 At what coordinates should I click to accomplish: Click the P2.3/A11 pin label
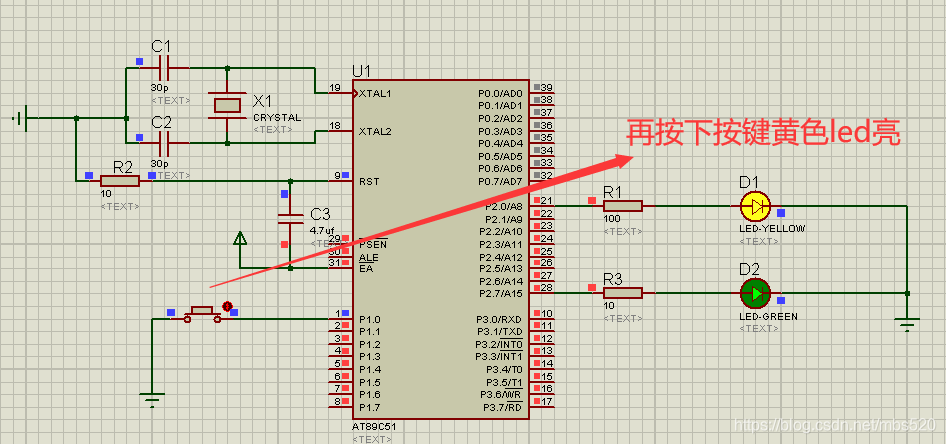[x=501, y=244]
